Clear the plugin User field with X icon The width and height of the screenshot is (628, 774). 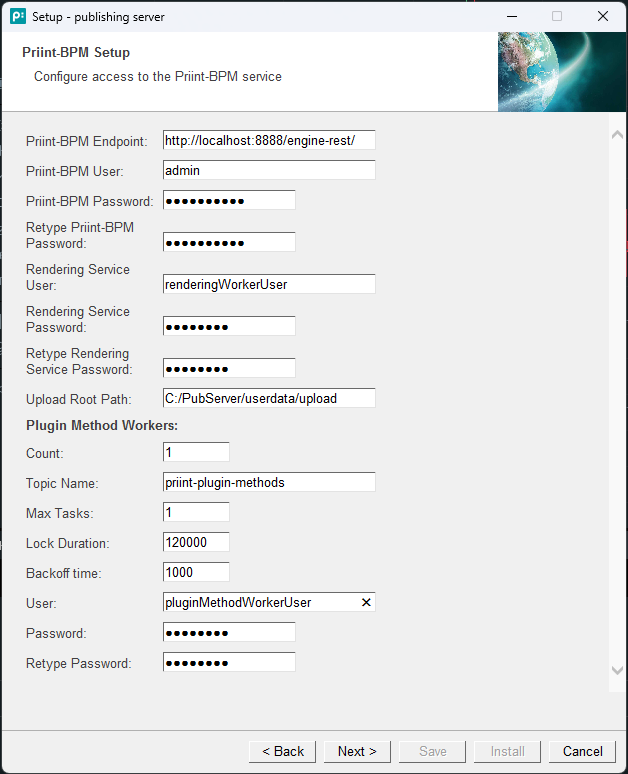click(x=366, y=602)
